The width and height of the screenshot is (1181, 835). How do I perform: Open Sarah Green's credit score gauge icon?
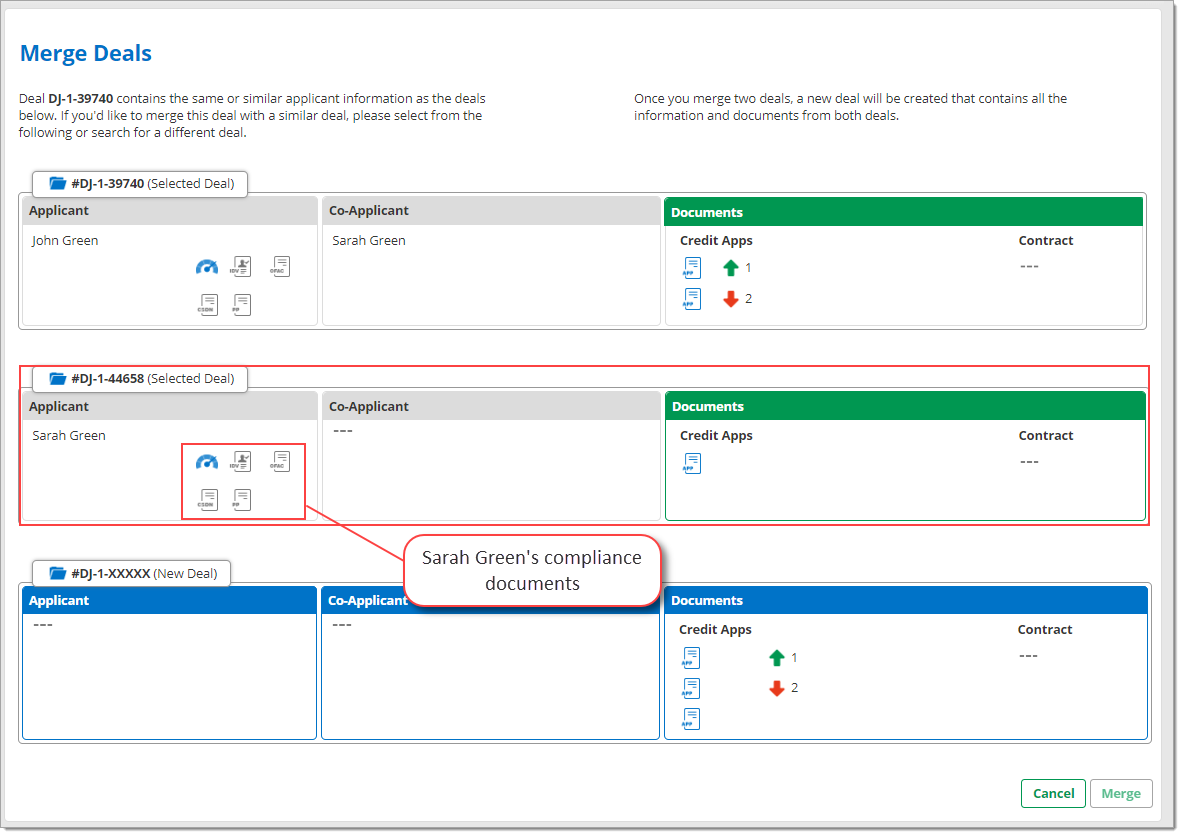tap(207, 462)
